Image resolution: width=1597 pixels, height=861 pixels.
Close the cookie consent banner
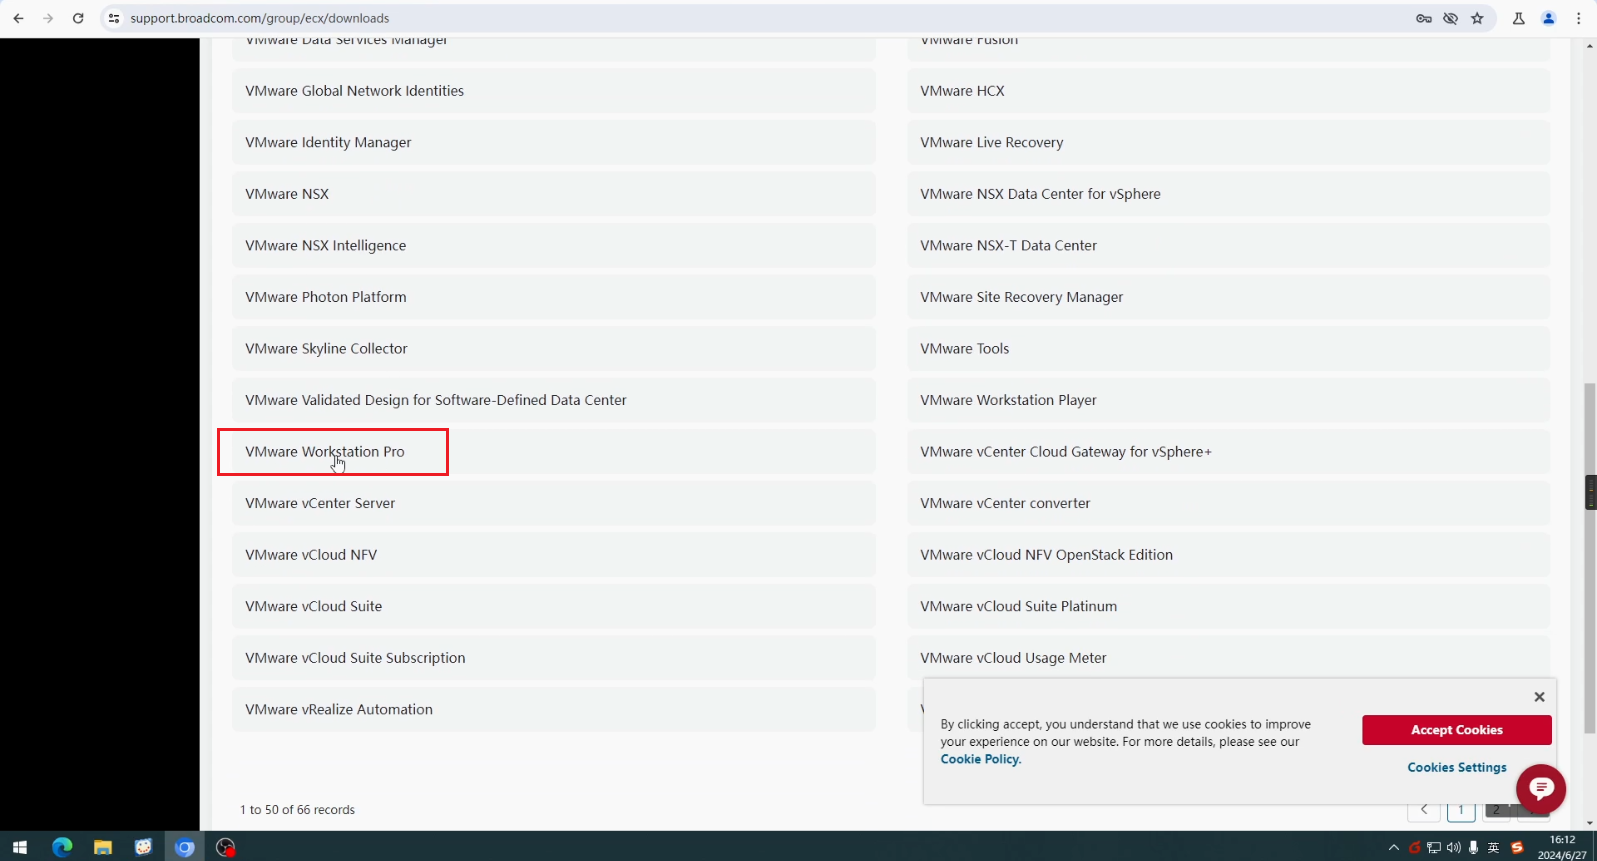tap(1540, 697)
